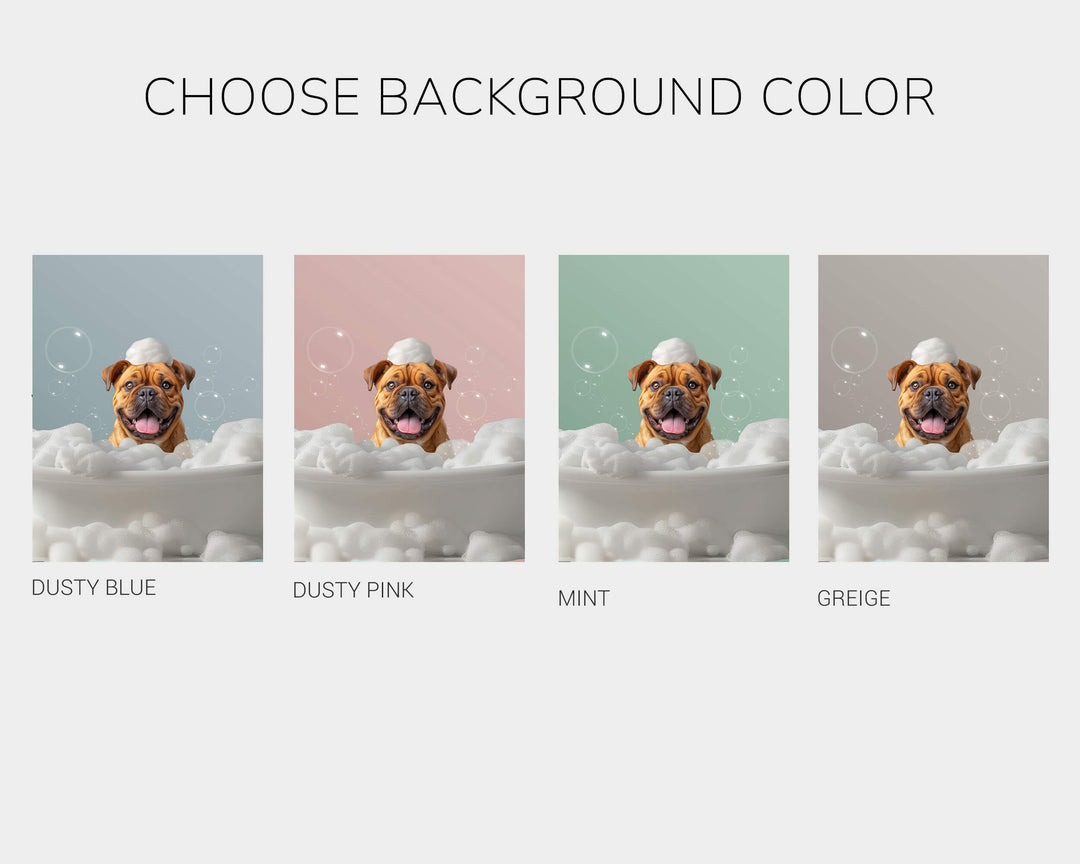1080x864 pixels.
Task: Click the large bubble in dusty pink image
Action: 330,350
